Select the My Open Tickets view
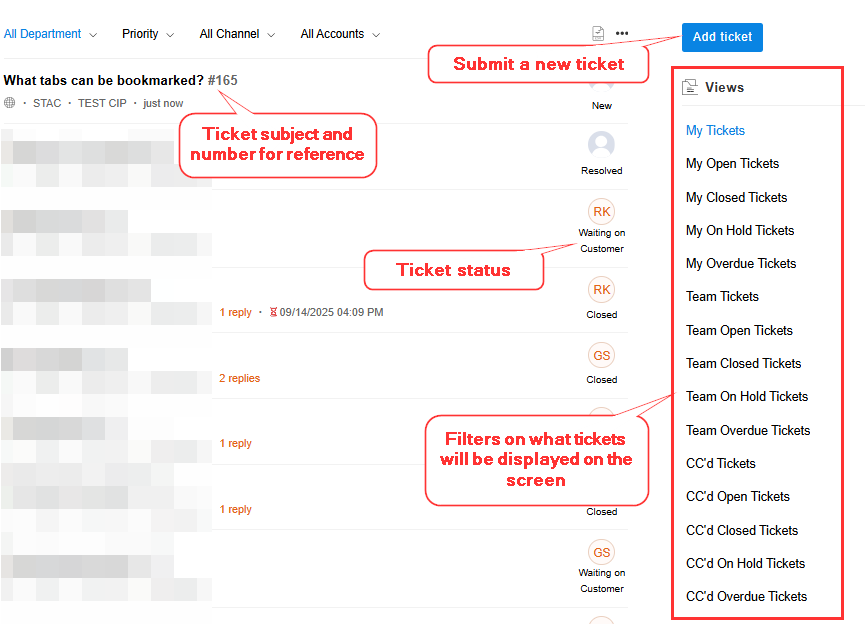This screenshot has width=865, height=624. 732,164
